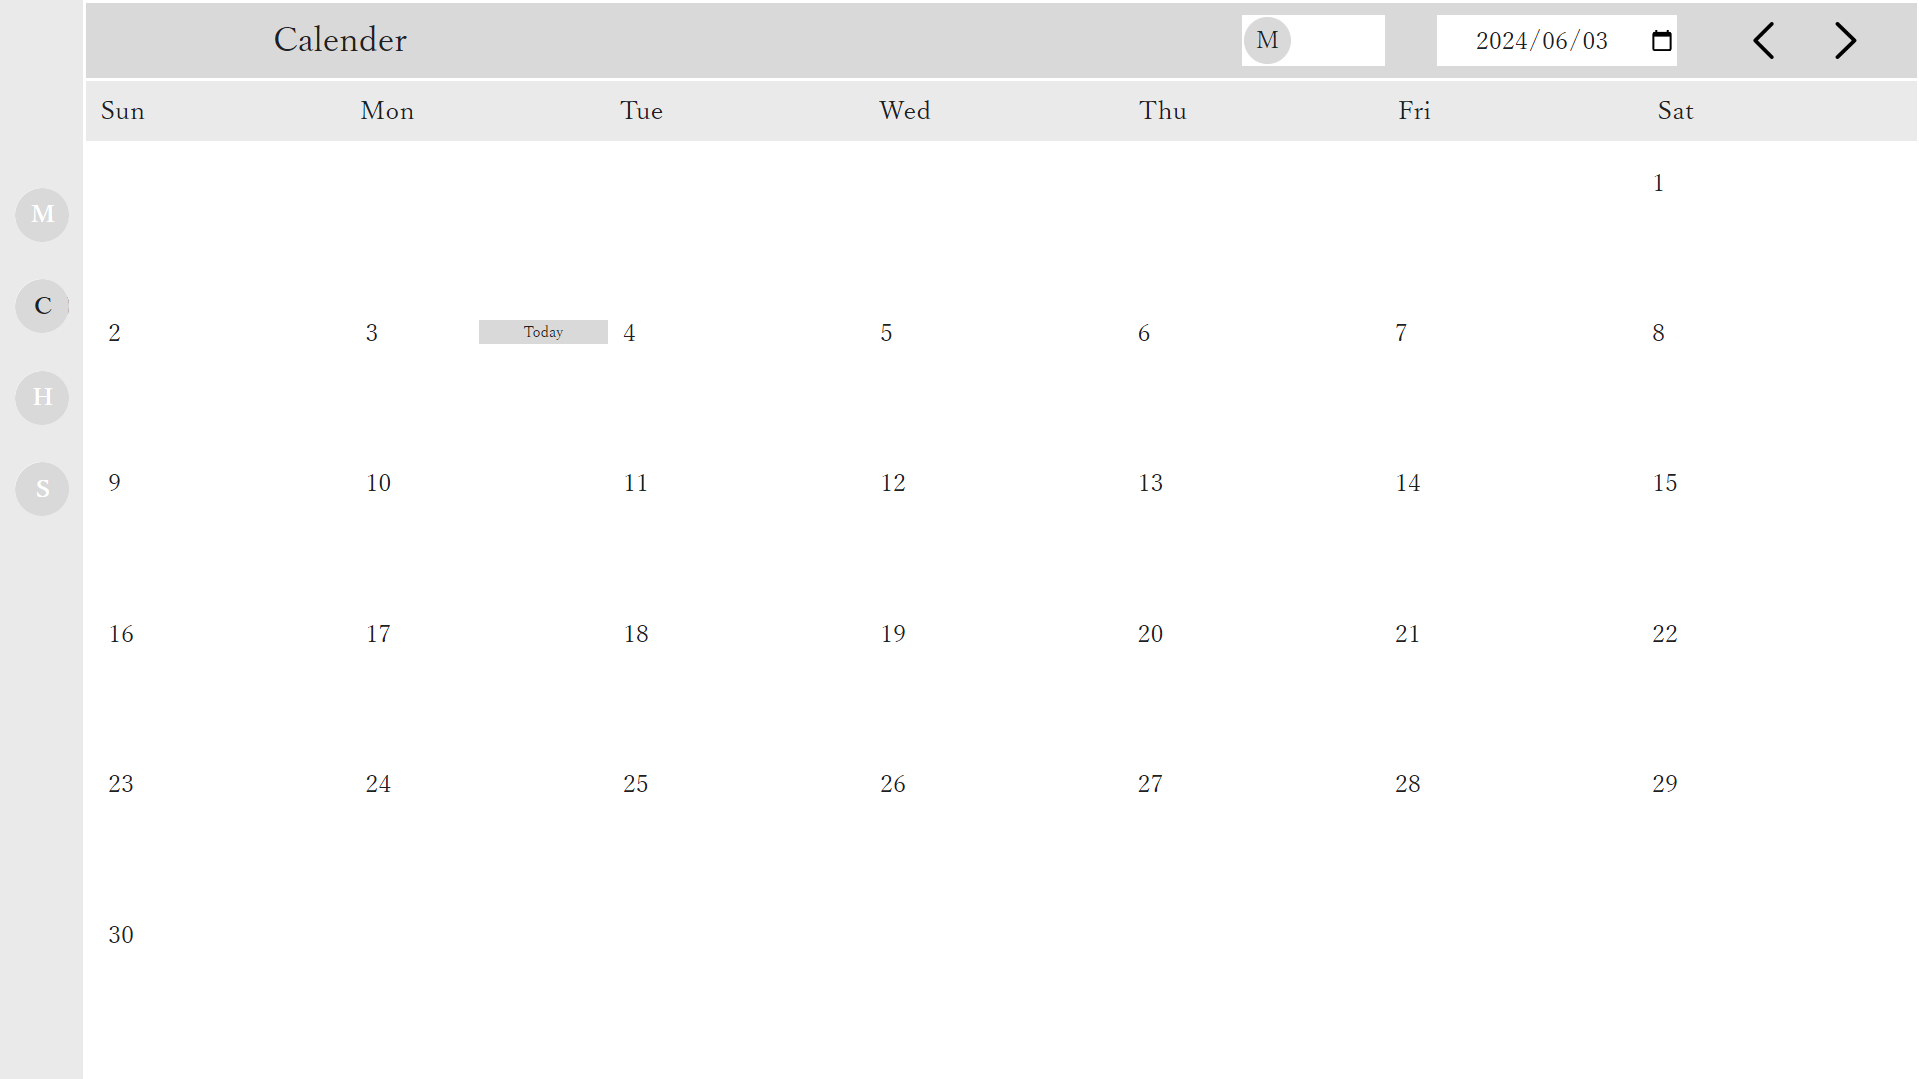The image size is (1919, 1079).
Task: Select the Calender title text
Action: [340, 40]
